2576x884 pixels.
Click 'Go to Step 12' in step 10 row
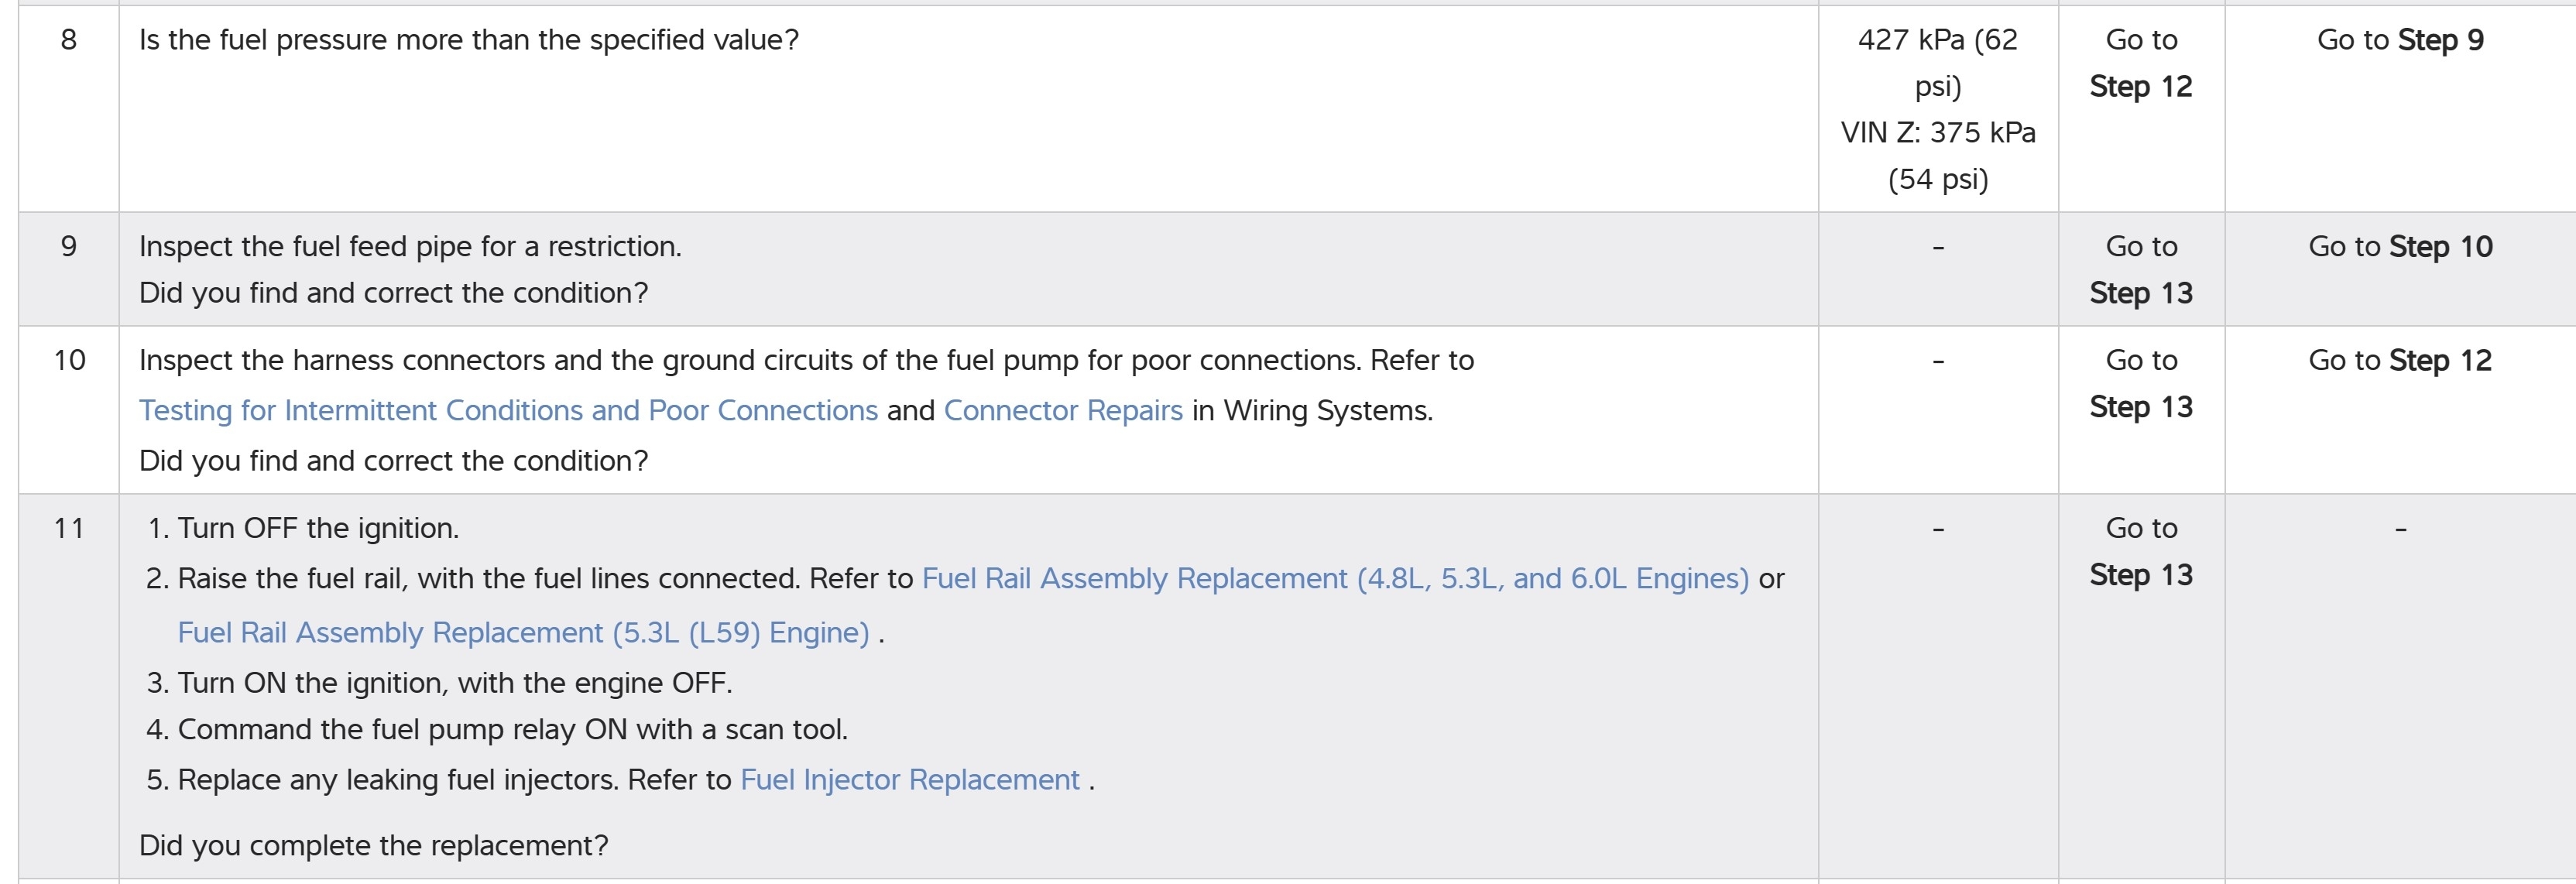(x=2400, y=361)
